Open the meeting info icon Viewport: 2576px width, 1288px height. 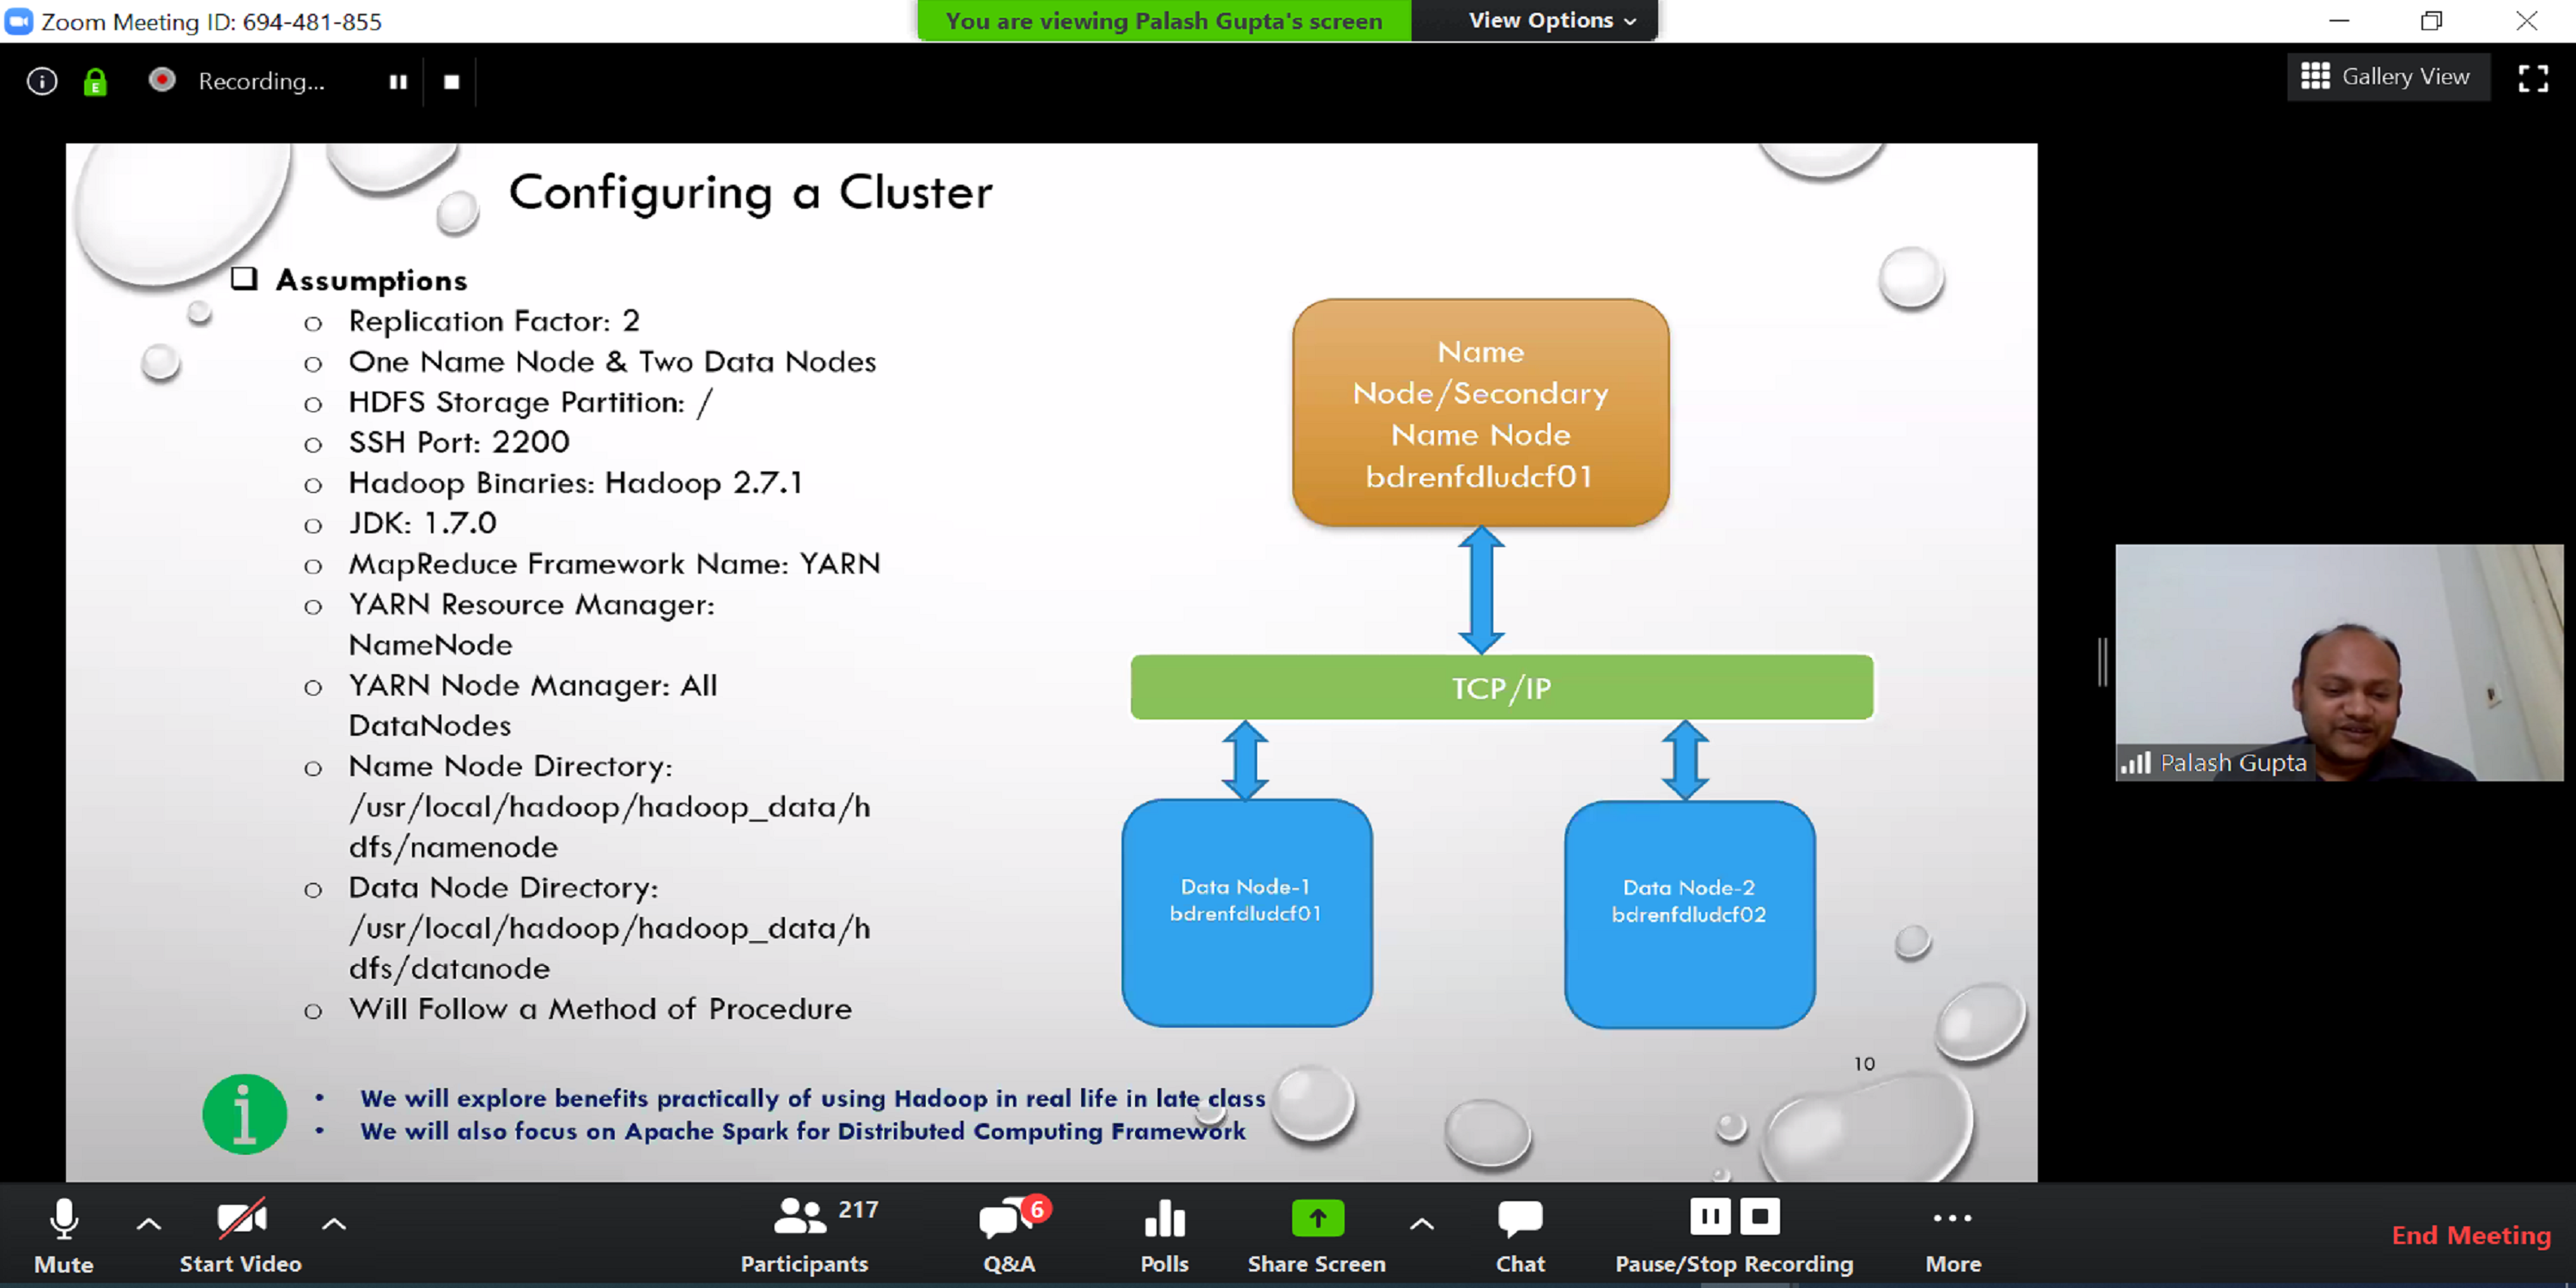[x=41, y=81]
